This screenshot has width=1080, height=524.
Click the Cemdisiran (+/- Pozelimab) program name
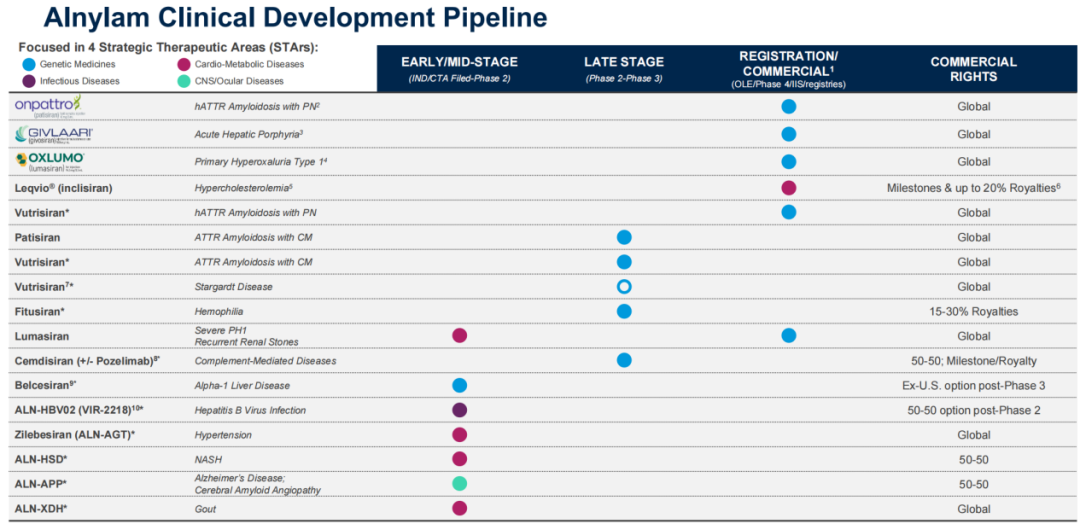coord(87,360)
